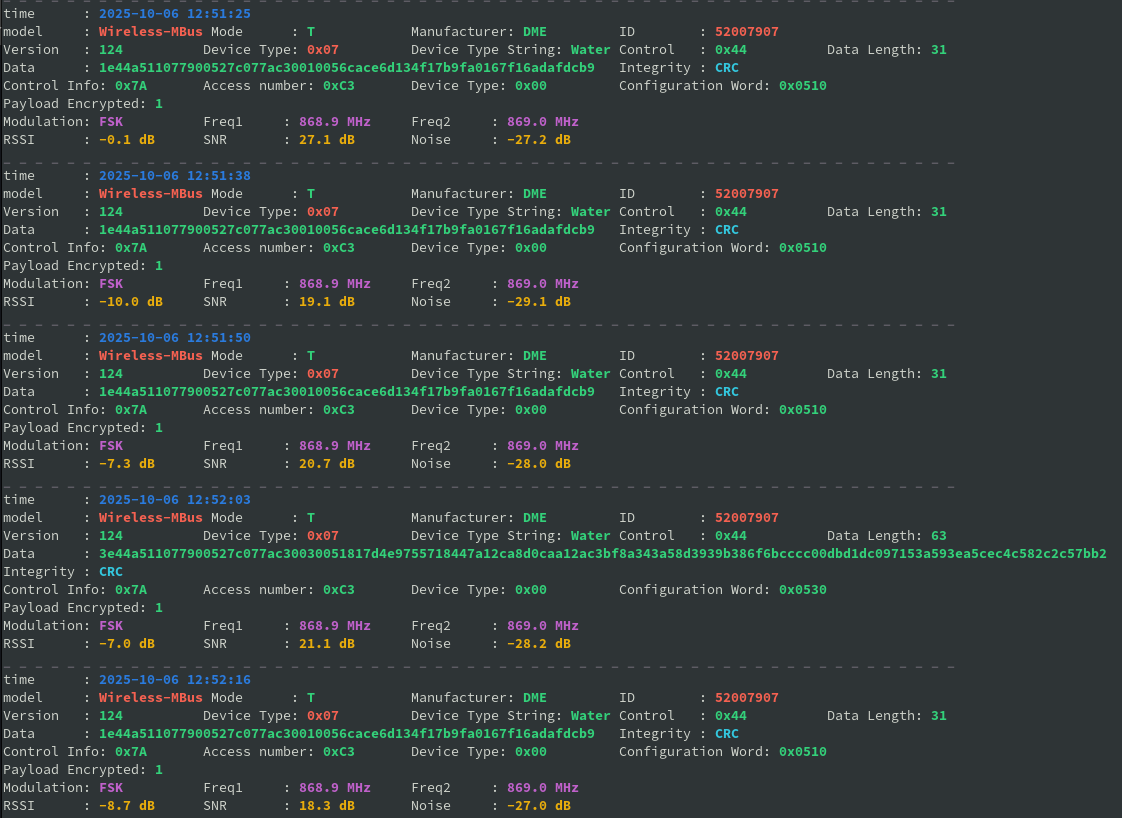1122x818 pixels.
Task: Click the timestamp 2025-10-06 12:51:25
Action: (x=174, y=14)
